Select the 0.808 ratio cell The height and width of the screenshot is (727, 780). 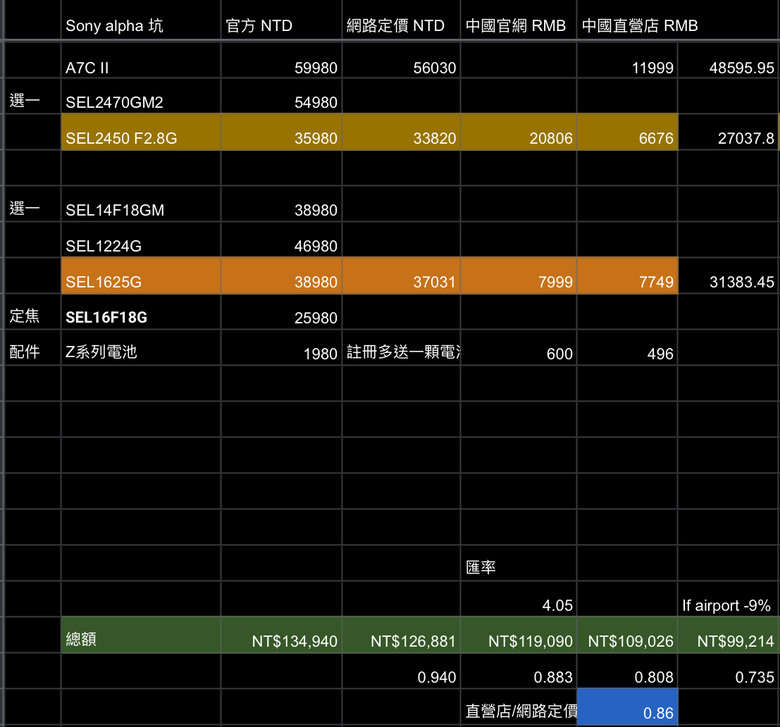click(627, 671)
